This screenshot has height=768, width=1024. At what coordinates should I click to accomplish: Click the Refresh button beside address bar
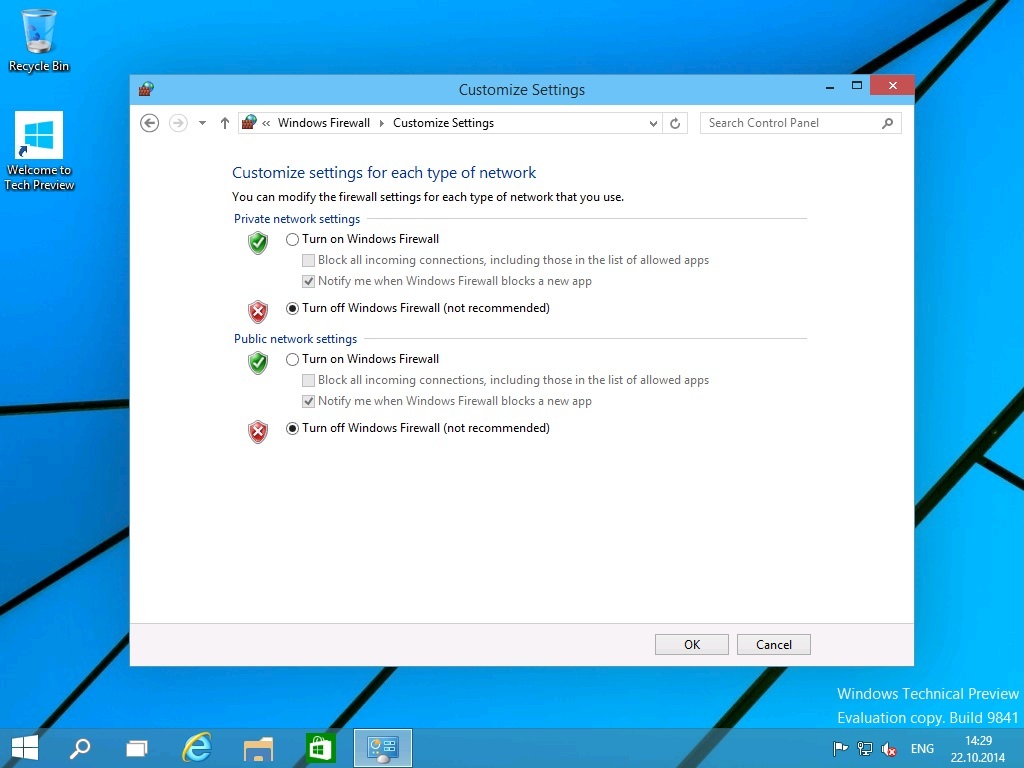point(675,123)
